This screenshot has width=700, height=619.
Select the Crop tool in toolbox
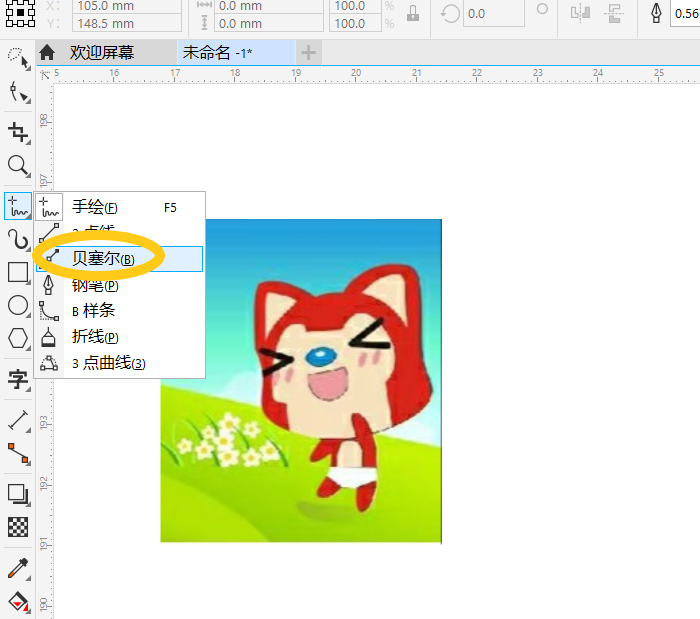[x=18, y=131]
